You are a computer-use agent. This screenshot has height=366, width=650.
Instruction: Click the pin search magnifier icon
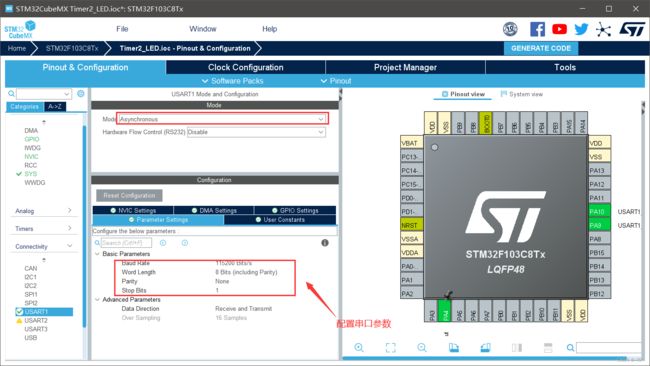coord(570,348)
